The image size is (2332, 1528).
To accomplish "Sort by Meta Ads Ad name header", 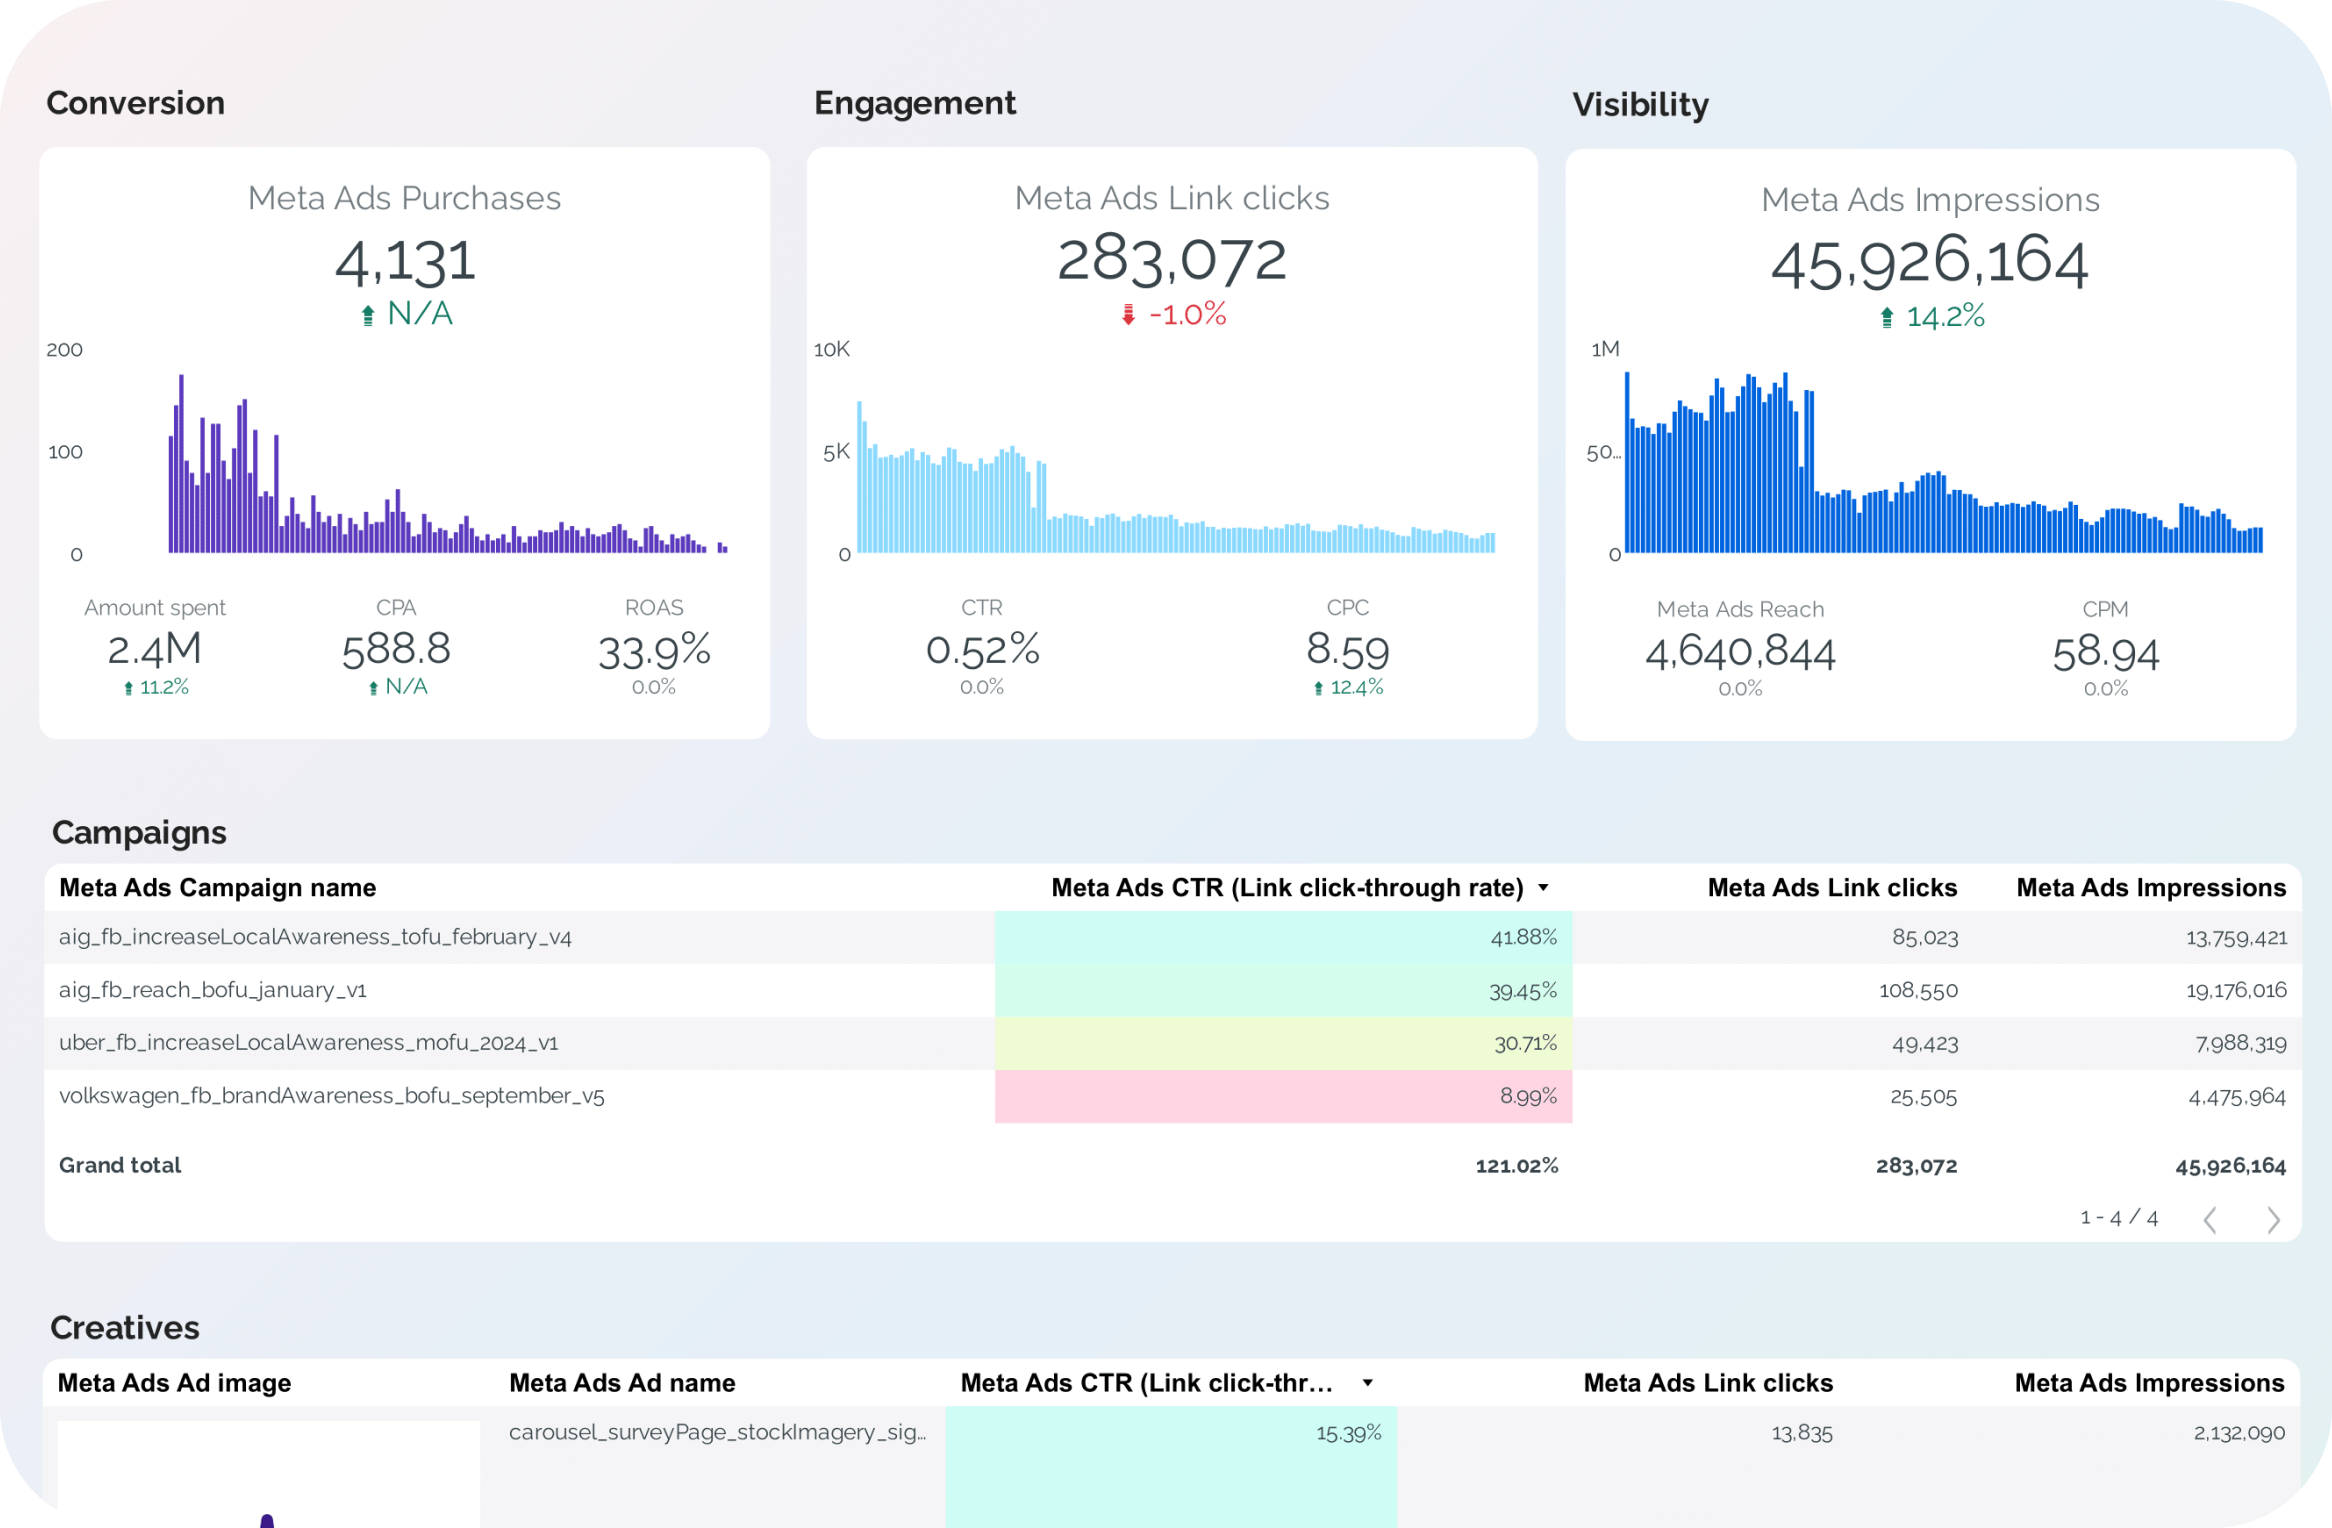I will coord(622,1383).
